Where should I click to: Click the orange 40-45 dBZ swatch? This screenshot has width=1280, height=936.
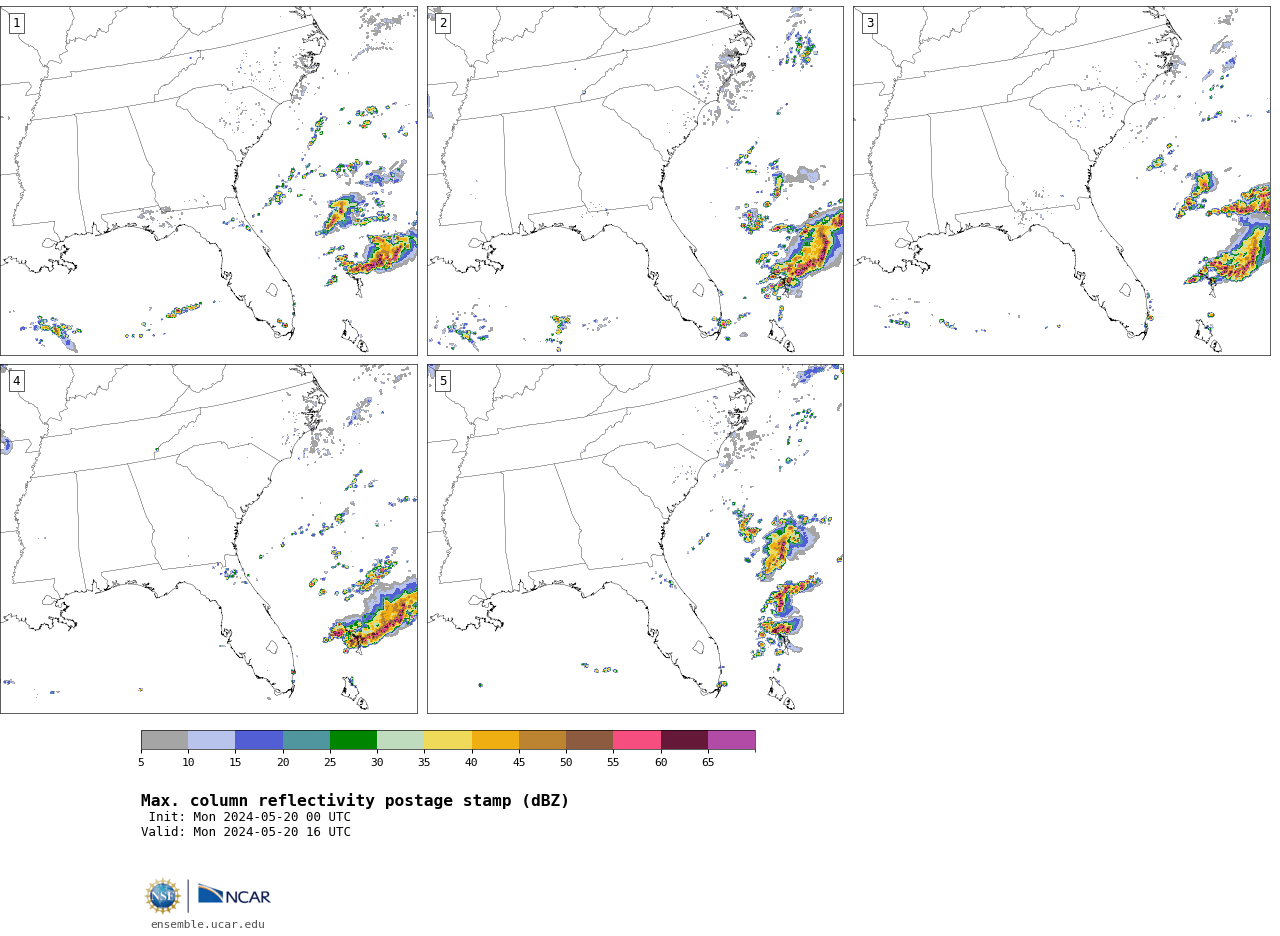point(495,740)
